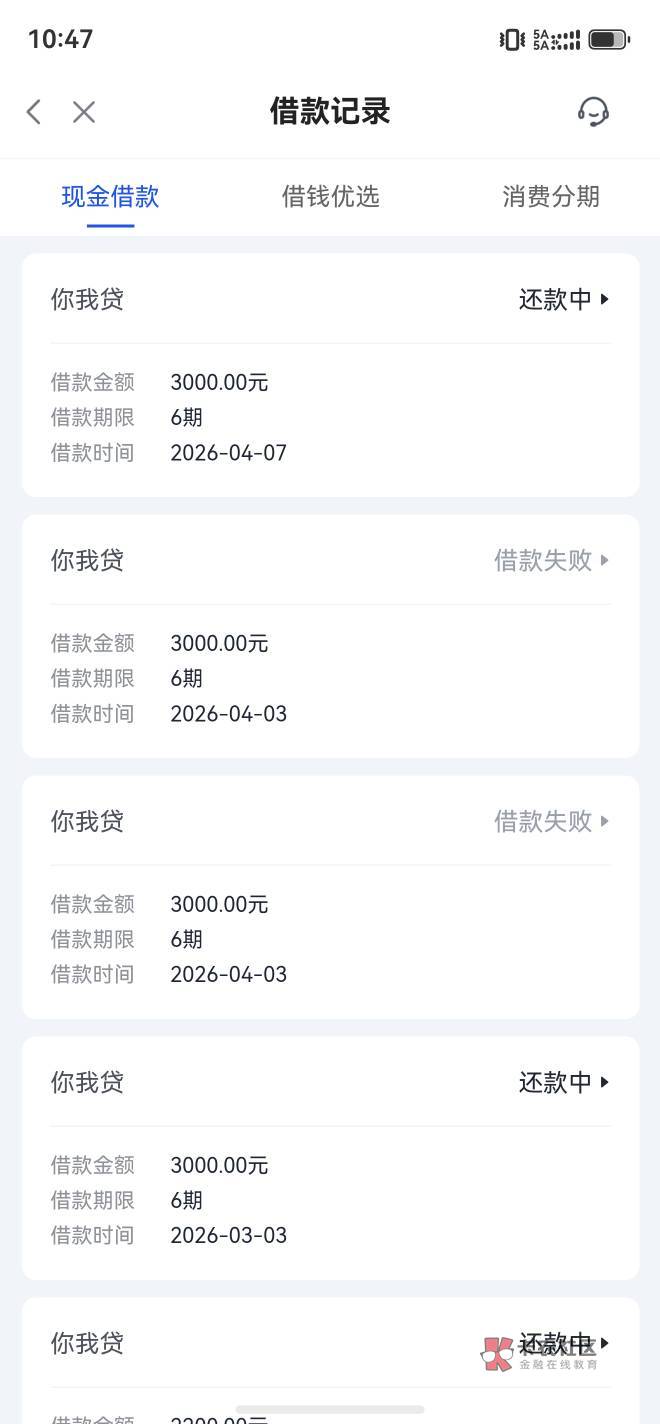660x1424 pixels.
Task: Tap the watermark logo icon at bottom right
Action: point(497,1354)
